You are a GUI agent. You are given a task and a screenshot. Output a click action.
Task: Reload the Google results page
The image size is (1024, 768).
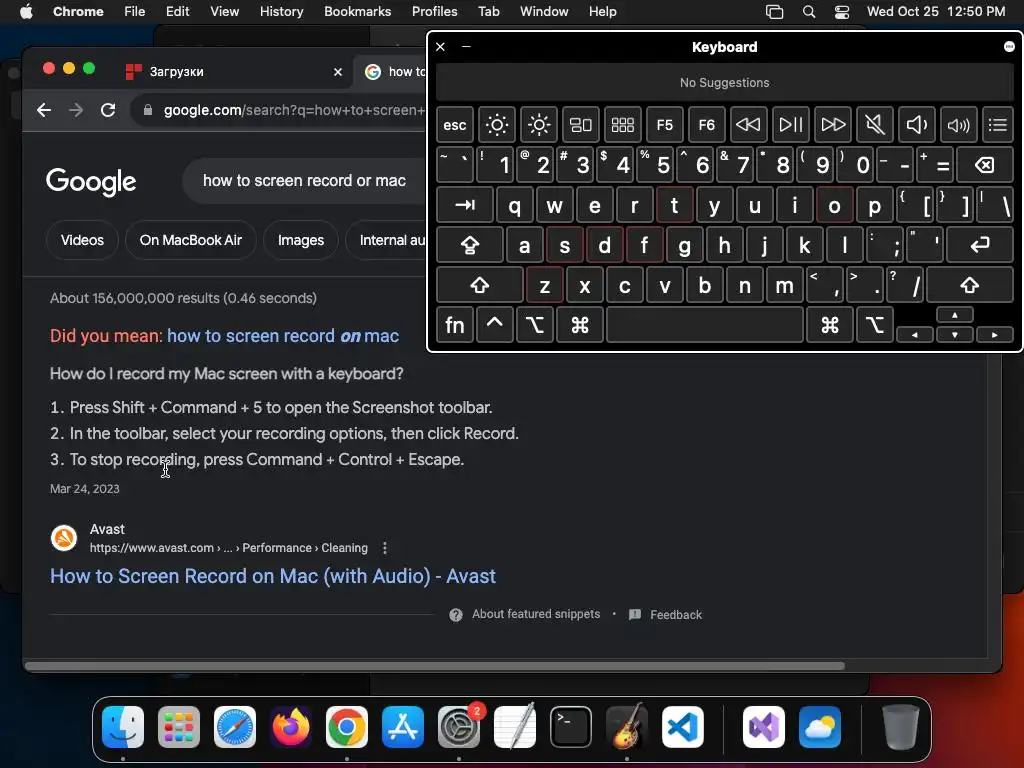coord(108,110)
